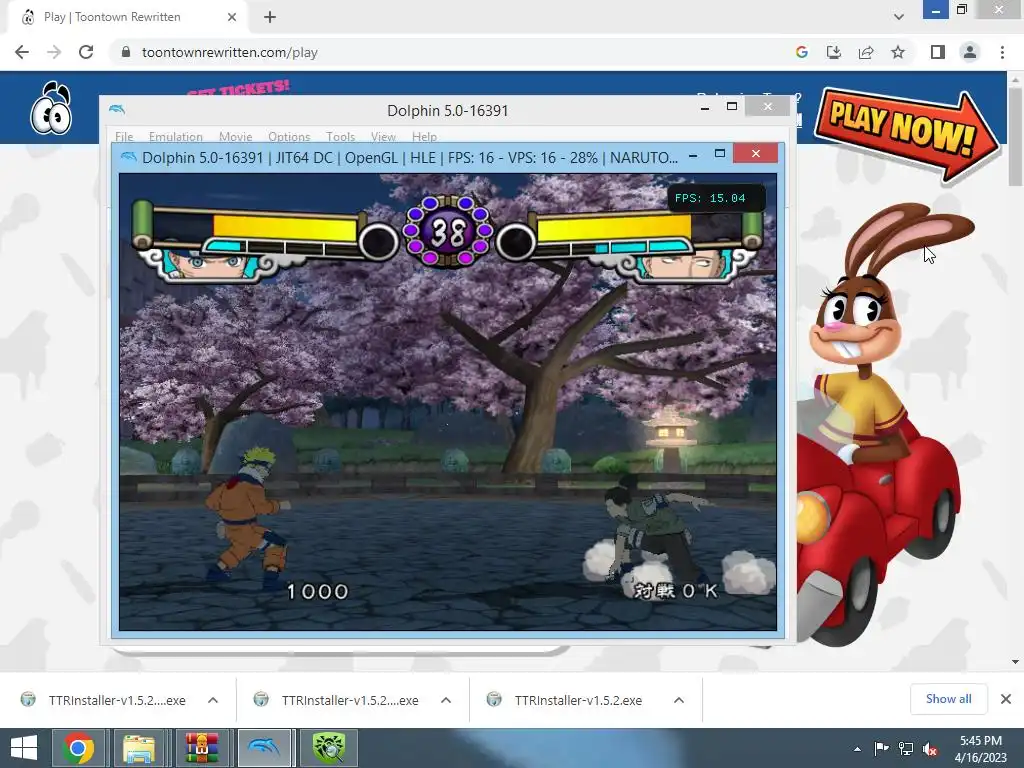View site info via the lock icon
The width and height of the screenshot is (1024, 768).
pyautogui.click(x=126, y=52)
